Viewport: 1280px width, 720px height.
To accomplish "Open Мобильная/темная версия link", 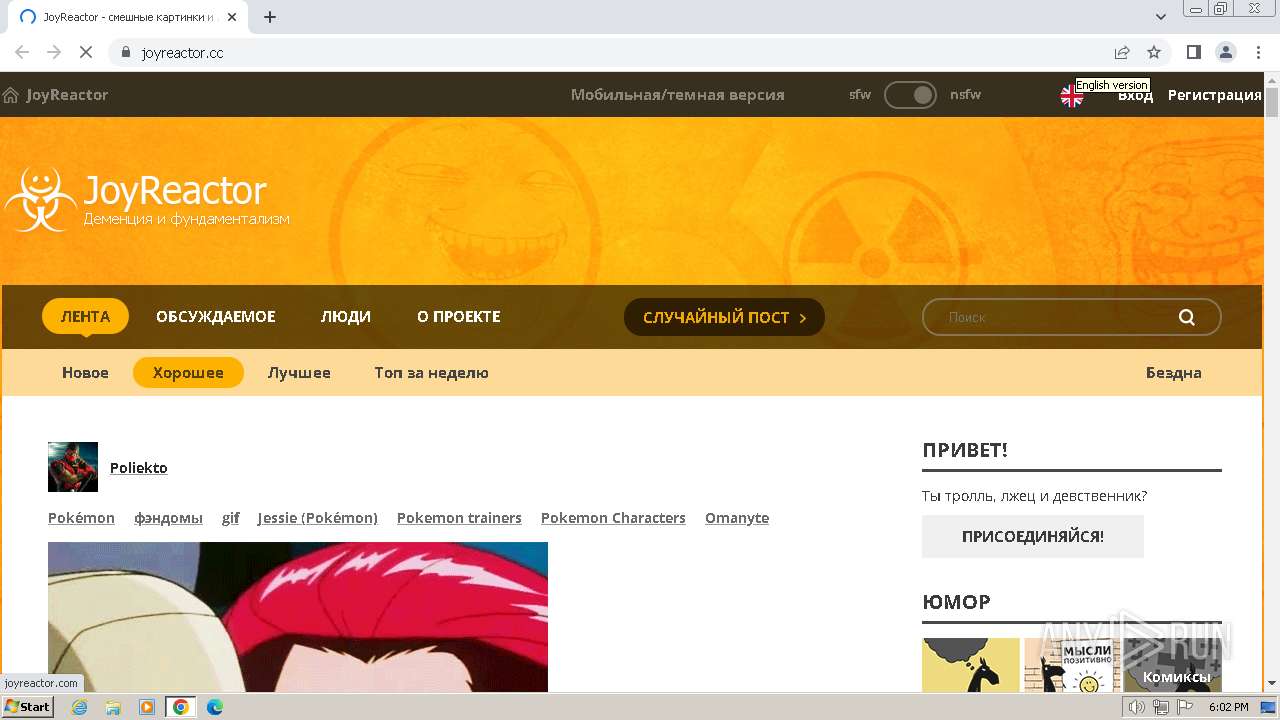I will point(677,95).
